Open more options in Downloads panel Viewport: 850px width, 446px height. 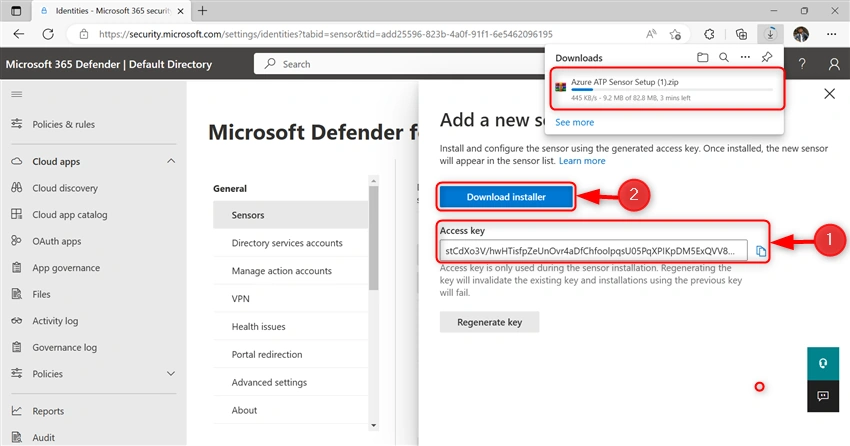click(x=745, y=57)
